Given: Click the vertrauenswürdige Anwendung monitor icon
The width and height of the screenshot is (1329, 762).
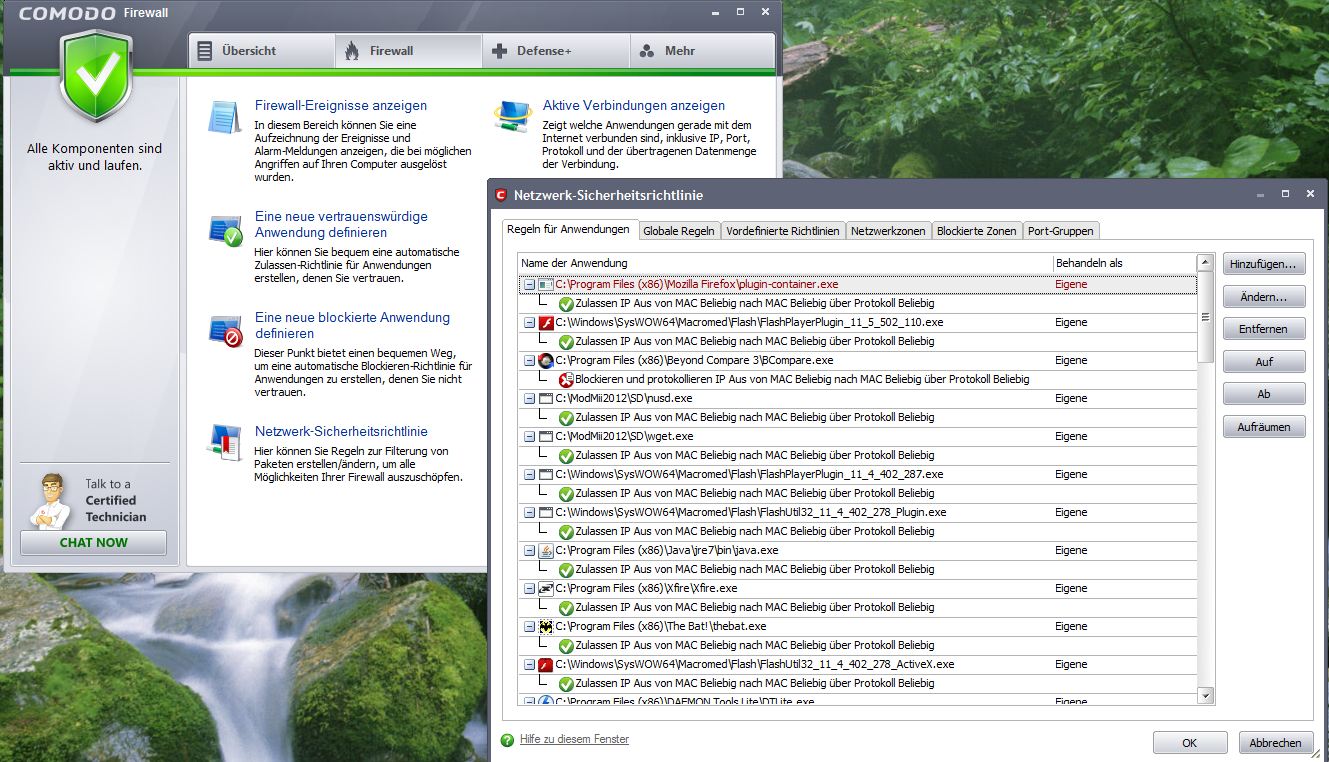Looking at the screenshot, I should coord(225,229).
